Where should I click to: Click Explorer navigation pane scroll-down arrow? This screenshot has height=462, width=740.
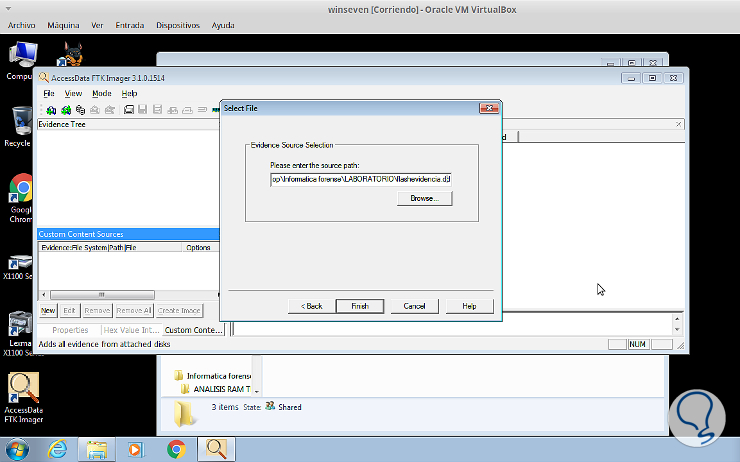coord(257,391)
